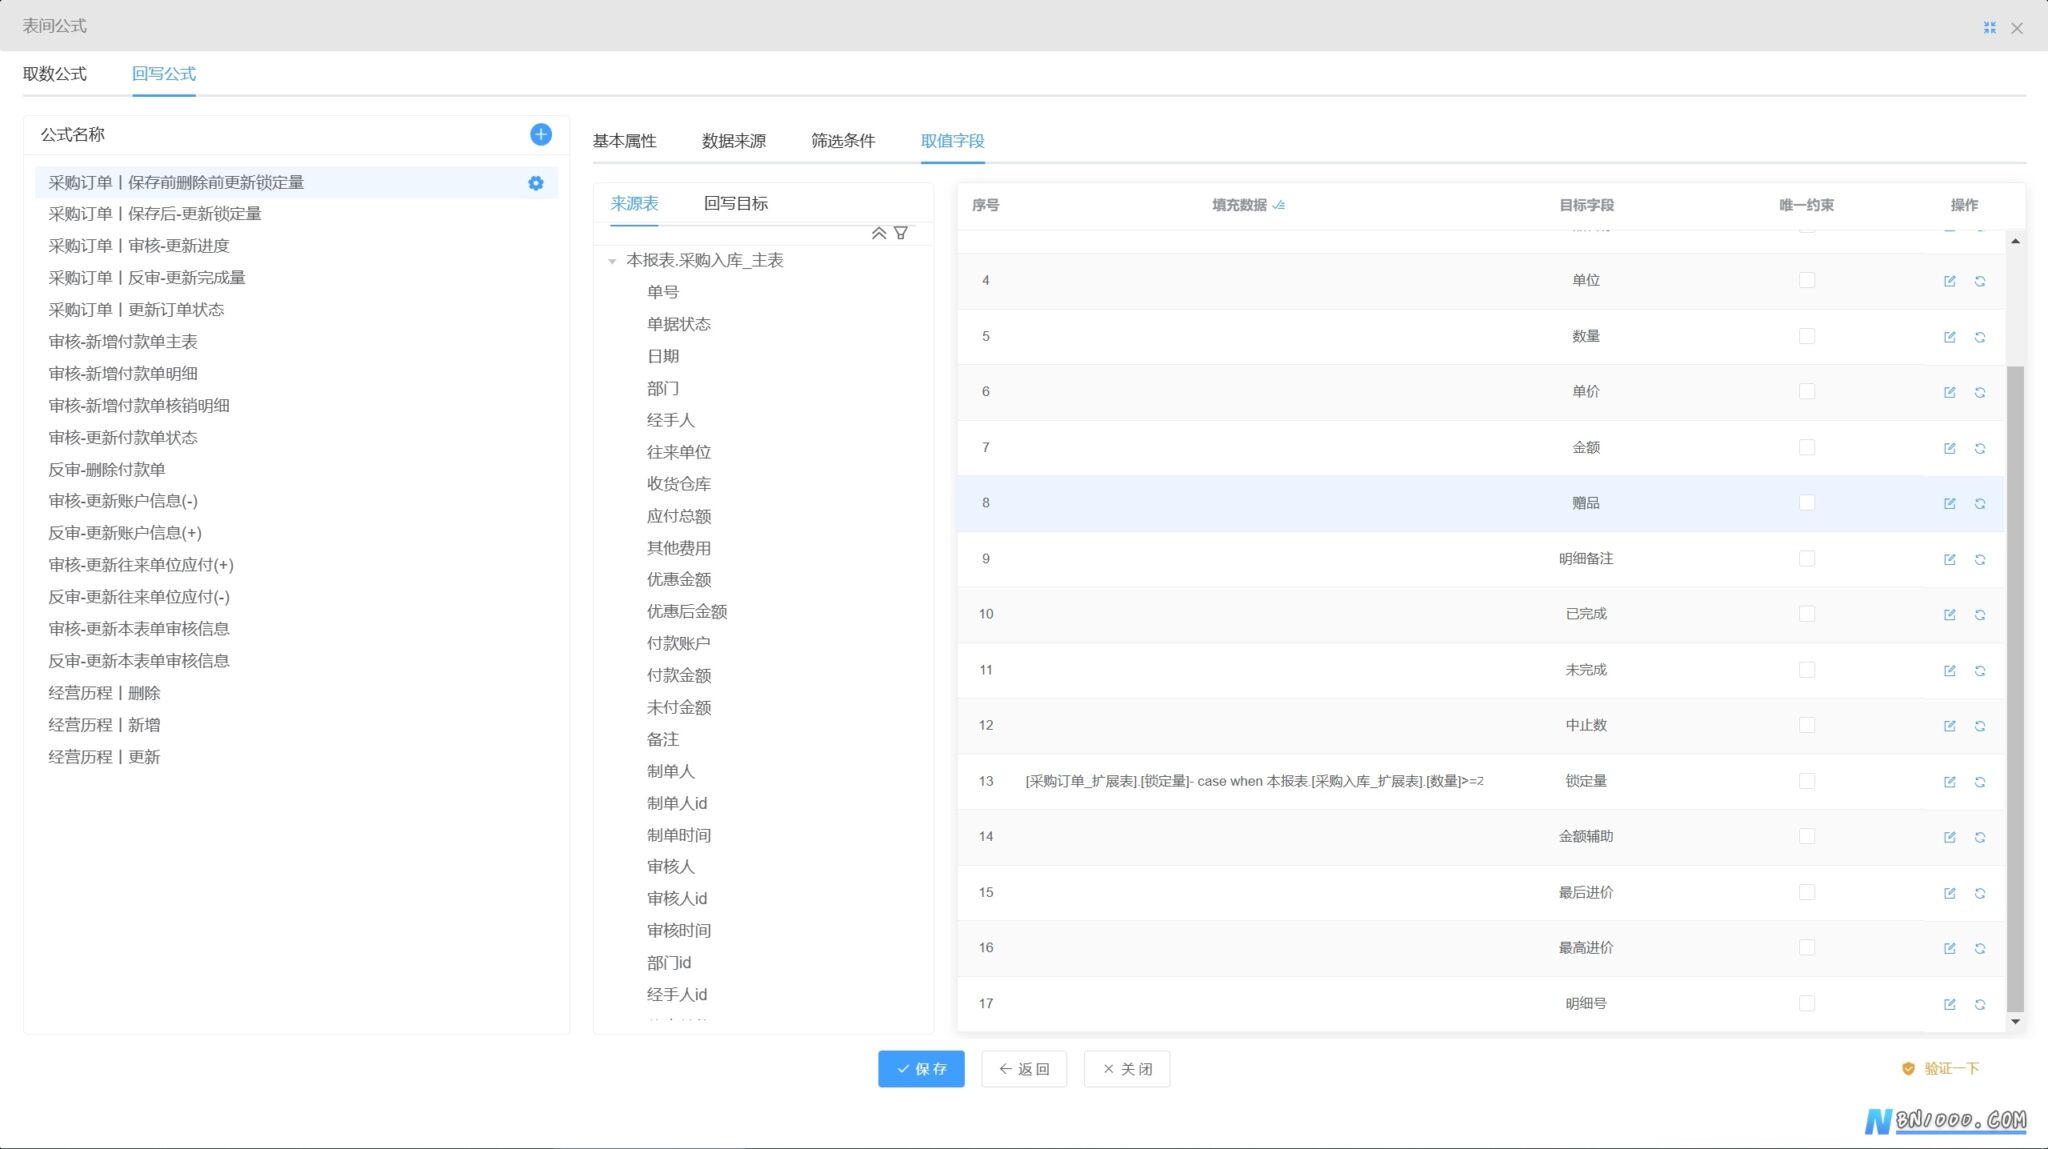
Task: Switch to 回写目标 sub-tab
Action: tap(736, 203)
